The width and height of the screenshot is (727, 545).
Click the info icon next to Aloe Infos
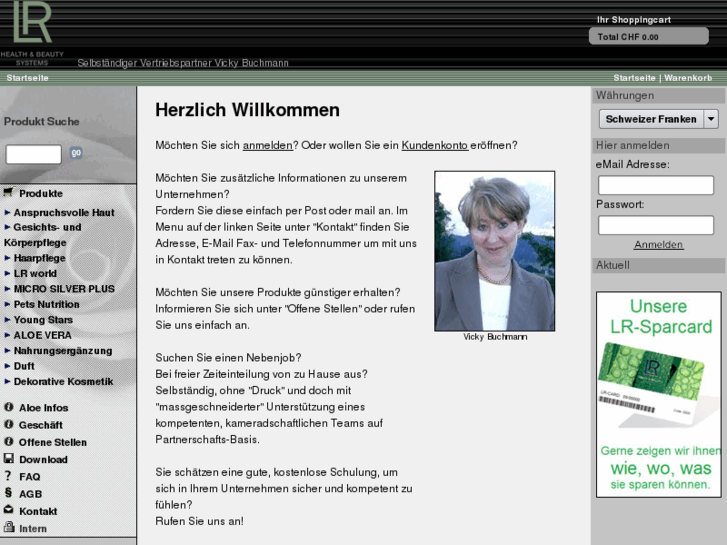8,407
